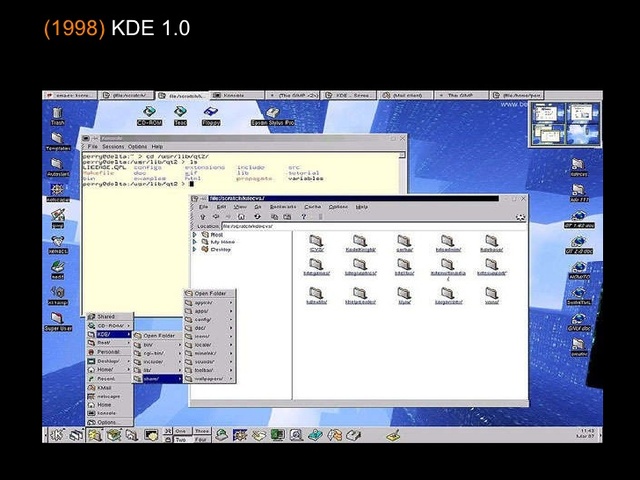Viewport: 640px width, 480px height.
Task: Open the kdegames/ folder
Action: coord(316,267)
